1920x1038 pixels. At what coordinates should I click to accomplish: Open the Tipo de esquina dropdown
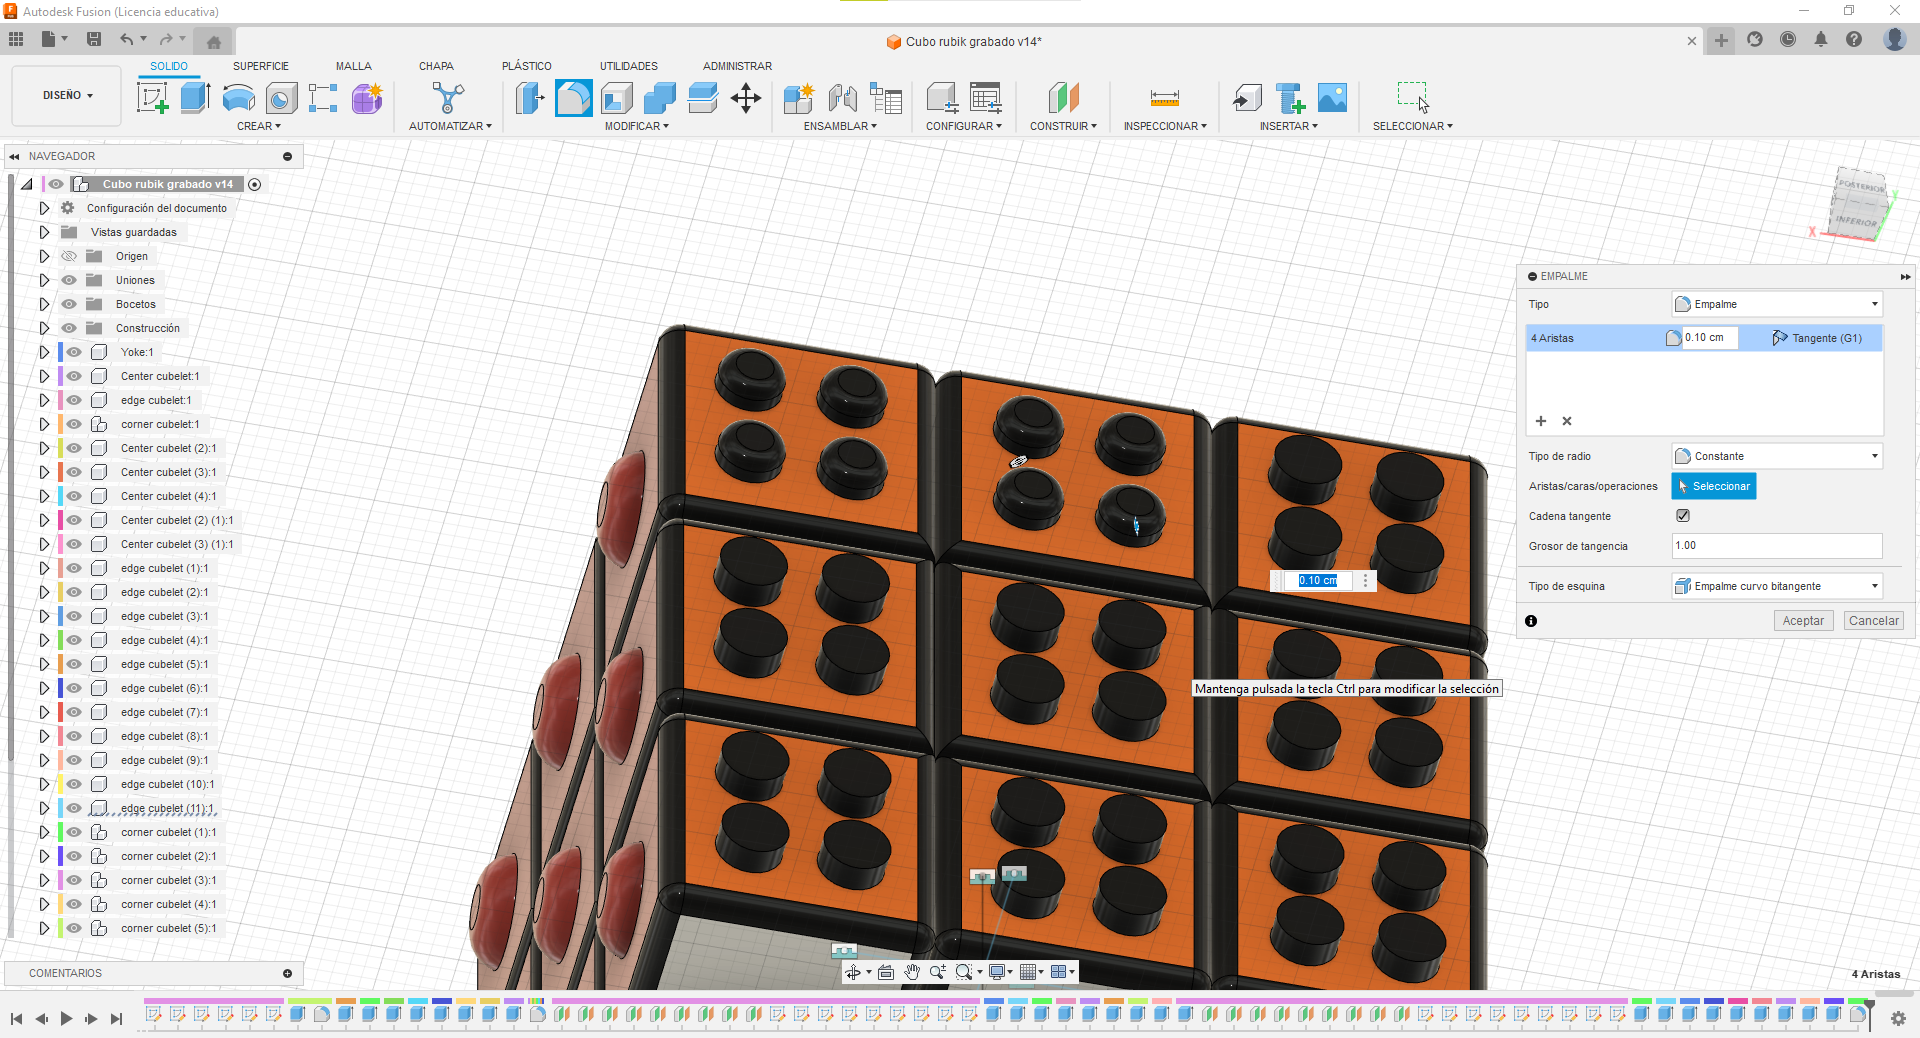[1777, 586]
